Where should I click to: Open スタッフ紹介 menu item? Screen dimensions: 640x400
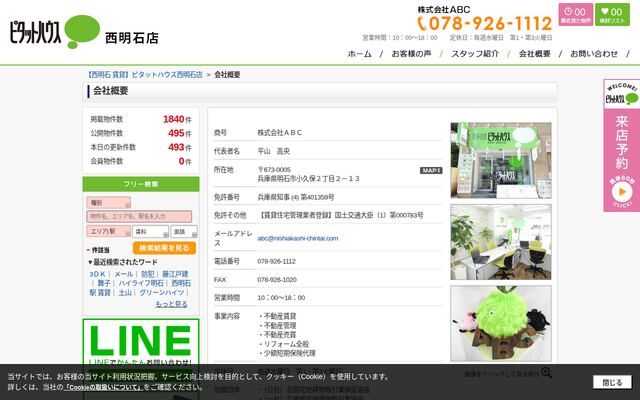tap(475, 53)
